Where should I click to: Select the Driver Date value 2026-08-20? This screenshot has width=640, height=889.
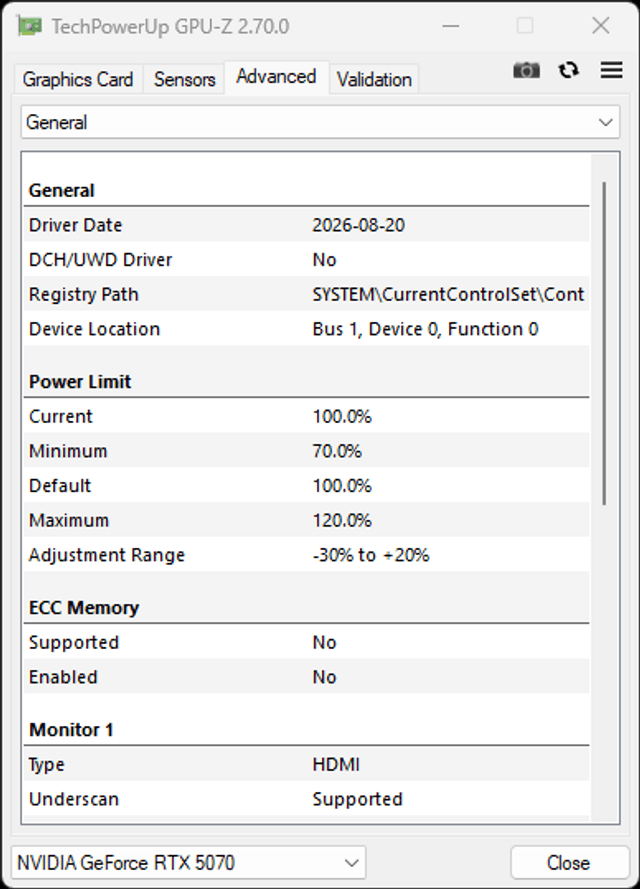coord(358,225)
